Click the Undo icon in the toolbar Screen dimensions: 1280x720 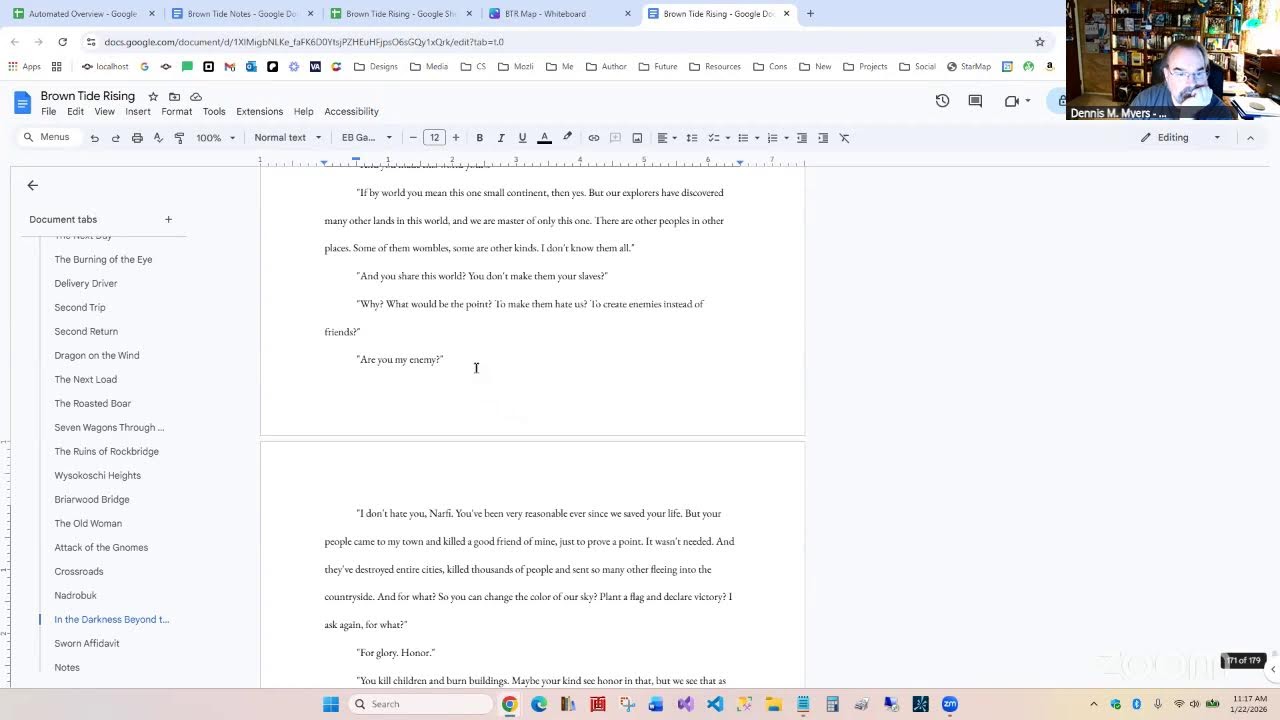[94, 138]
